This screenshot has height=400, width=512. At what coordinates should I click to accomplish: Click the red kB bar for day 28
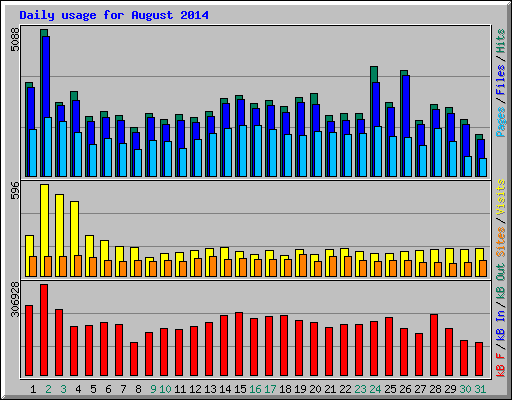tap(434, 345)
